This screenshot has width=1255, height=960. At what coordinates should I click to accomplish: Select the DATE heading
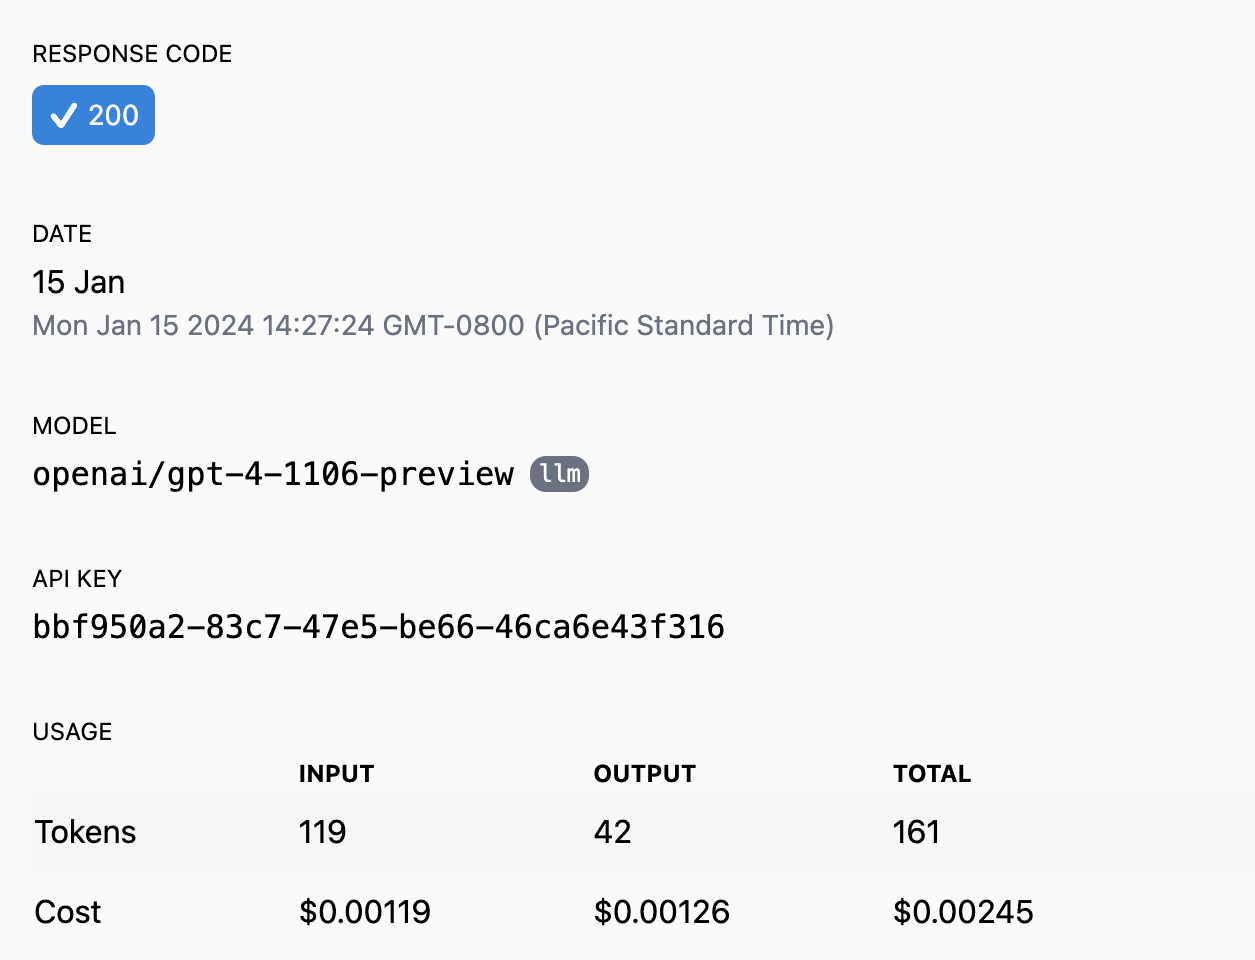[x=62, y=234]
